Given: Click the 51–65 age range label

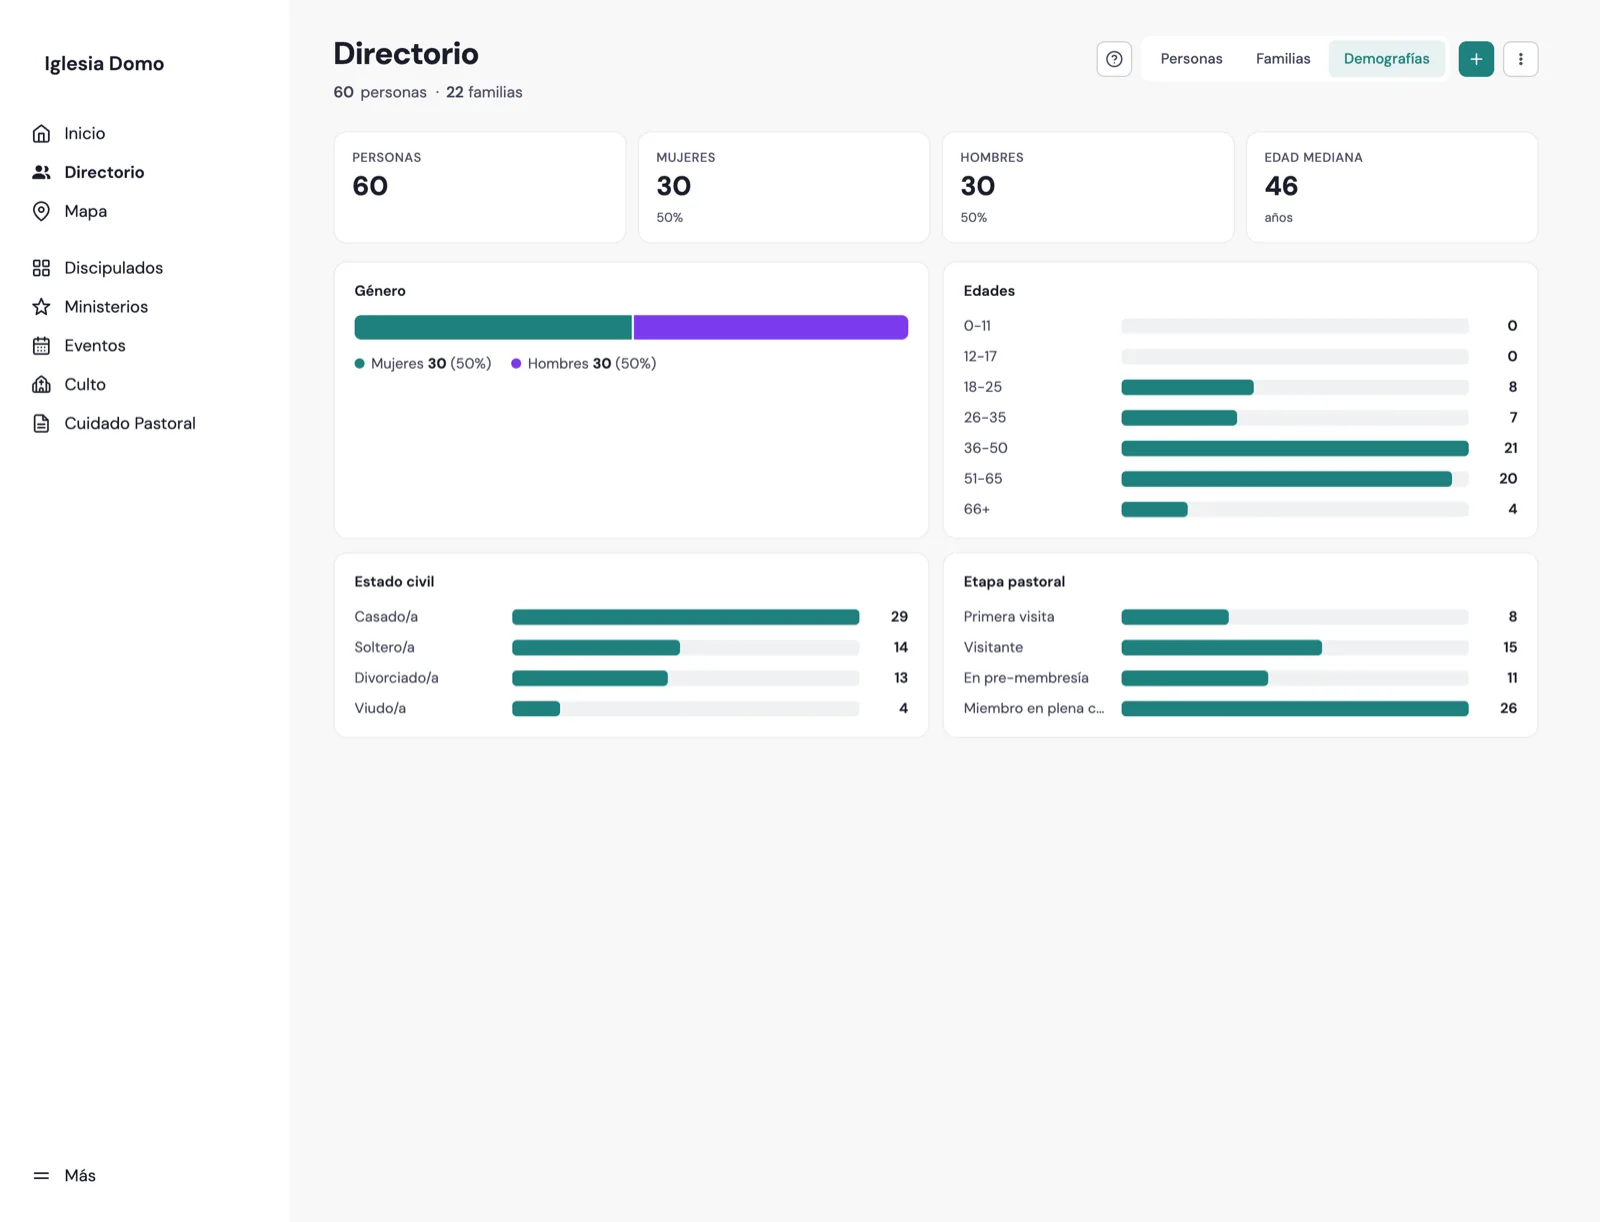Looking at the screenshot, I should tap(983, 479).
